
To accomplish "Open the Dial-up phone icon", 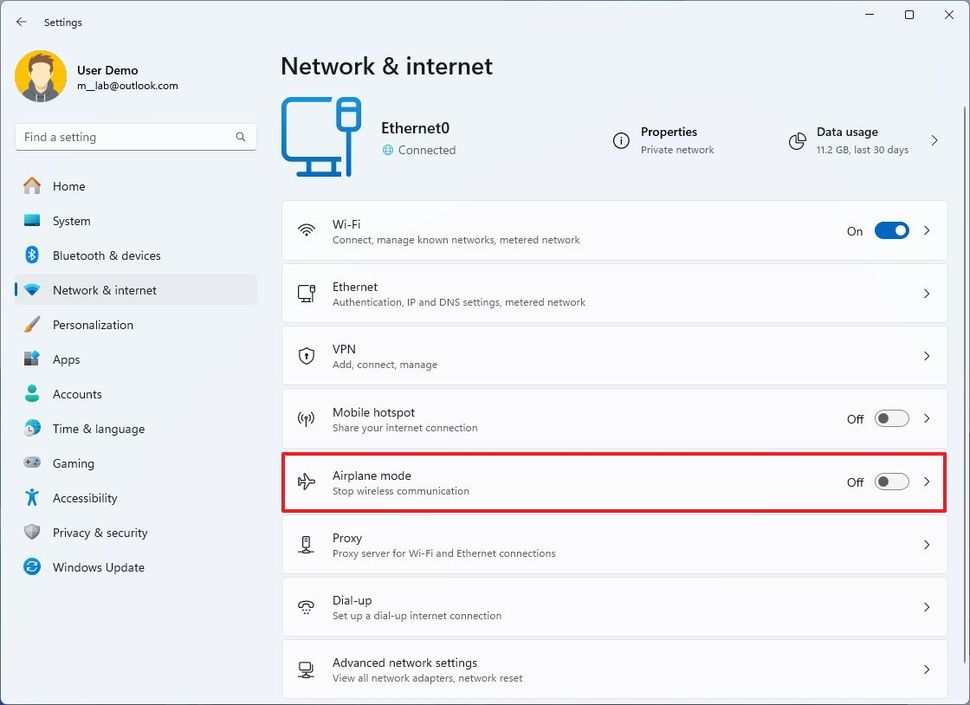I will click(306, 607).
